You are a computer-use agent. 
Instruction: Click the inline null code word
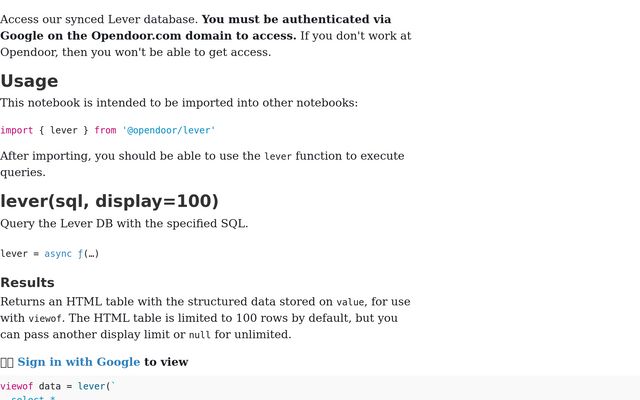pos(199,335)
